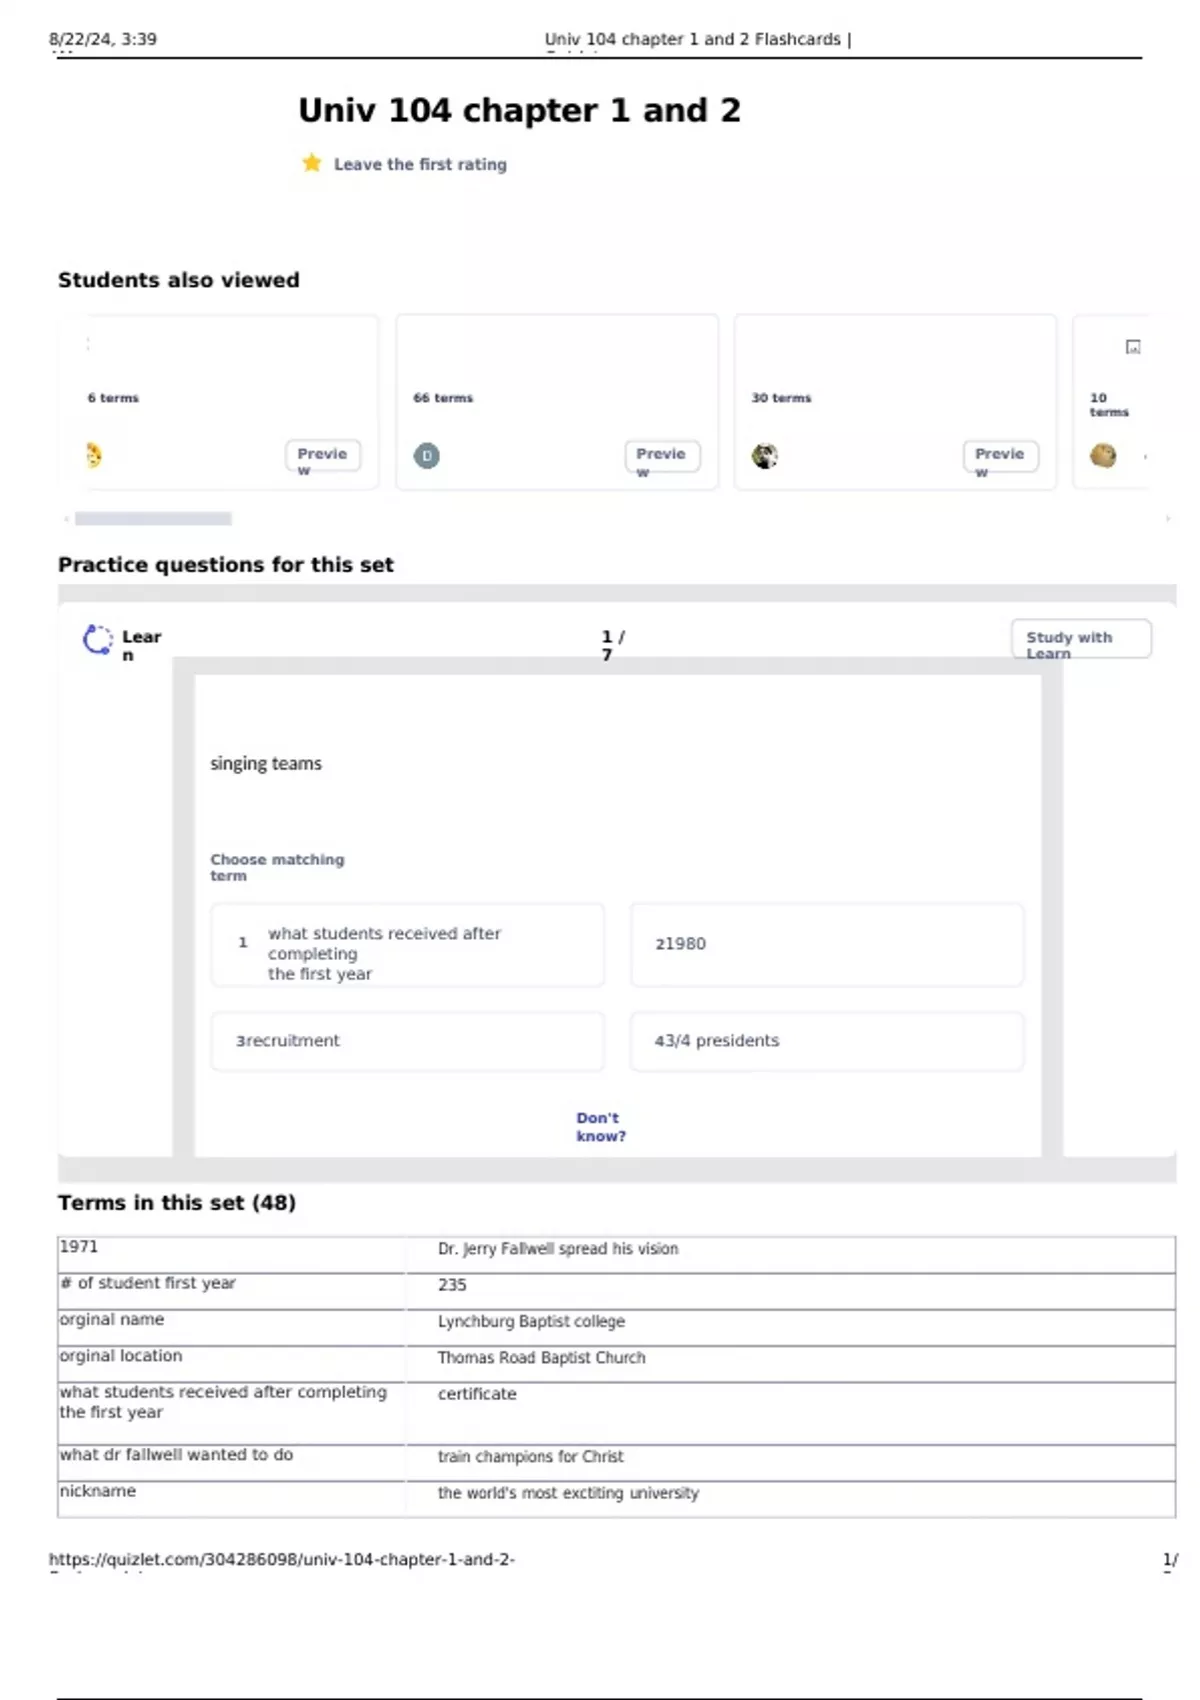Open the 6 terms set creator avatar
This screenshot has height=1700, width=1200.
pos(94,455)
